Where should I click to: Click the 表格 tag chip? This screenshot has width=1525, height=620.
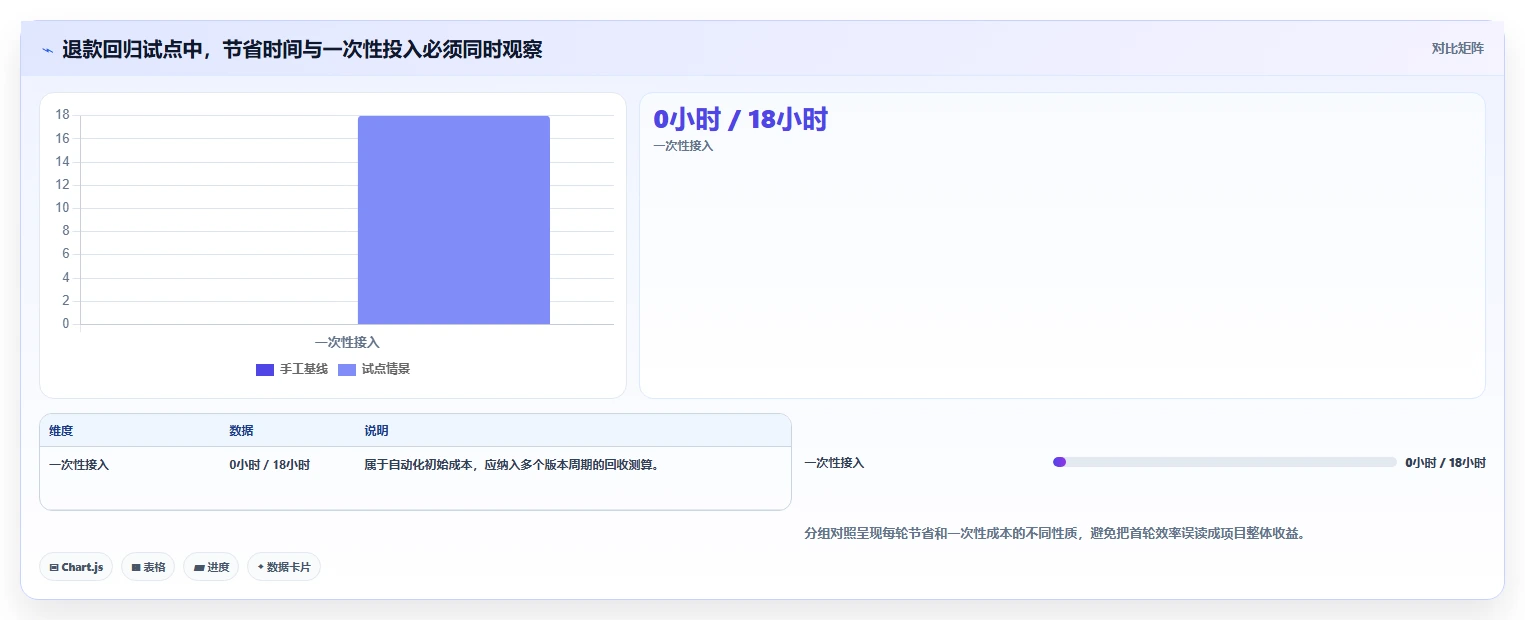point(148,567)
